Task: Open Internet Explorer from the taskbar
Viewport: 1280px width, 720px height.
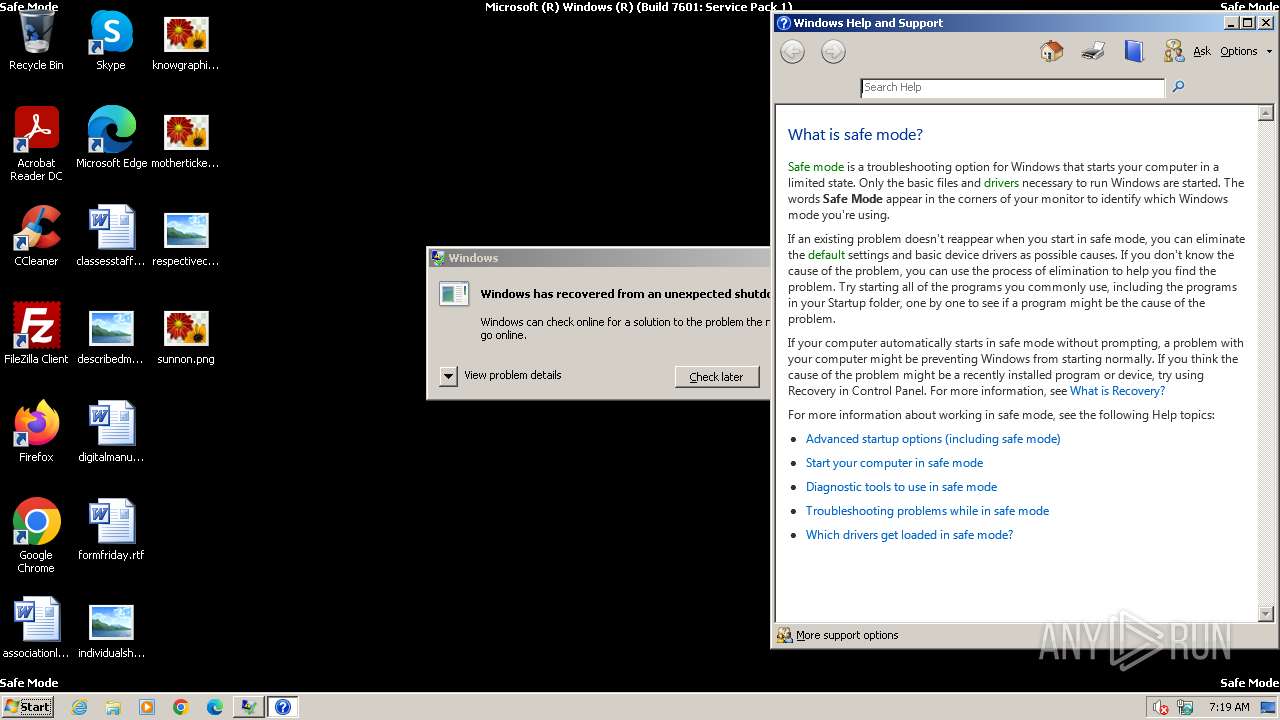Action: pos(79,707)
